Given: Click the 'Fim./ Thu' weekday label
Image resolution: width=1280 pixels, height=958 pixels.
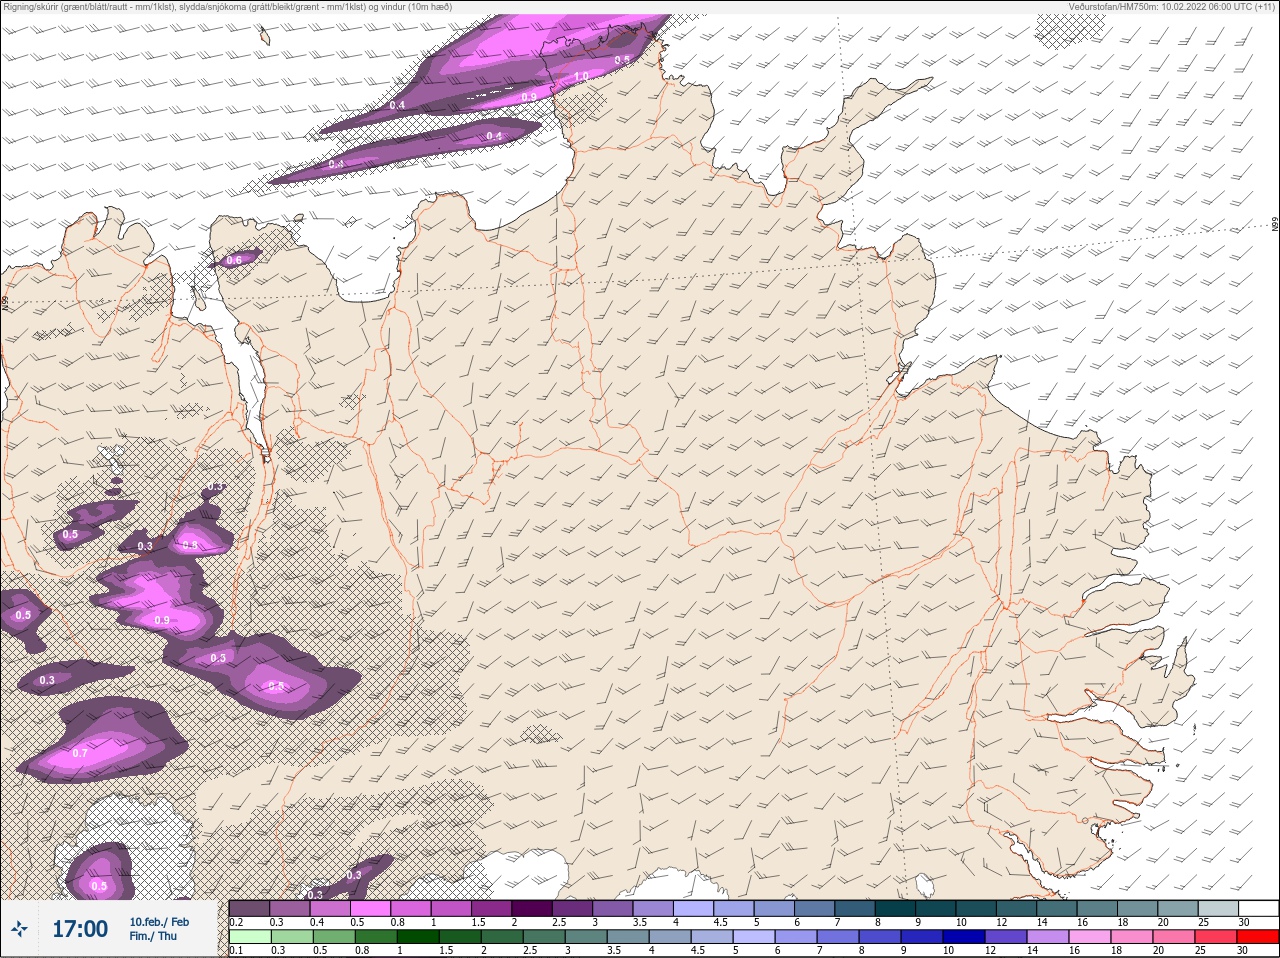Looking at the screenshot, I should click(153, 936).
